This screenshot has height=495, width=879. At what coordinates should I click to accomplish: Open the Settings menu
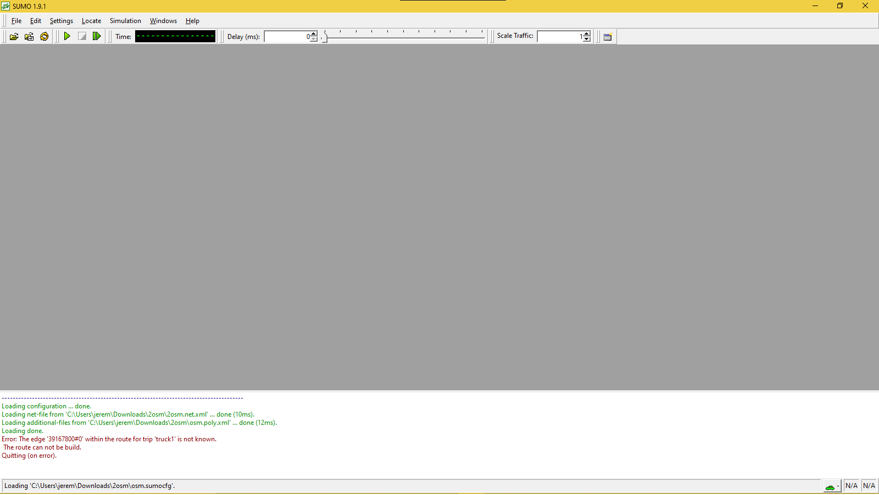61,21
